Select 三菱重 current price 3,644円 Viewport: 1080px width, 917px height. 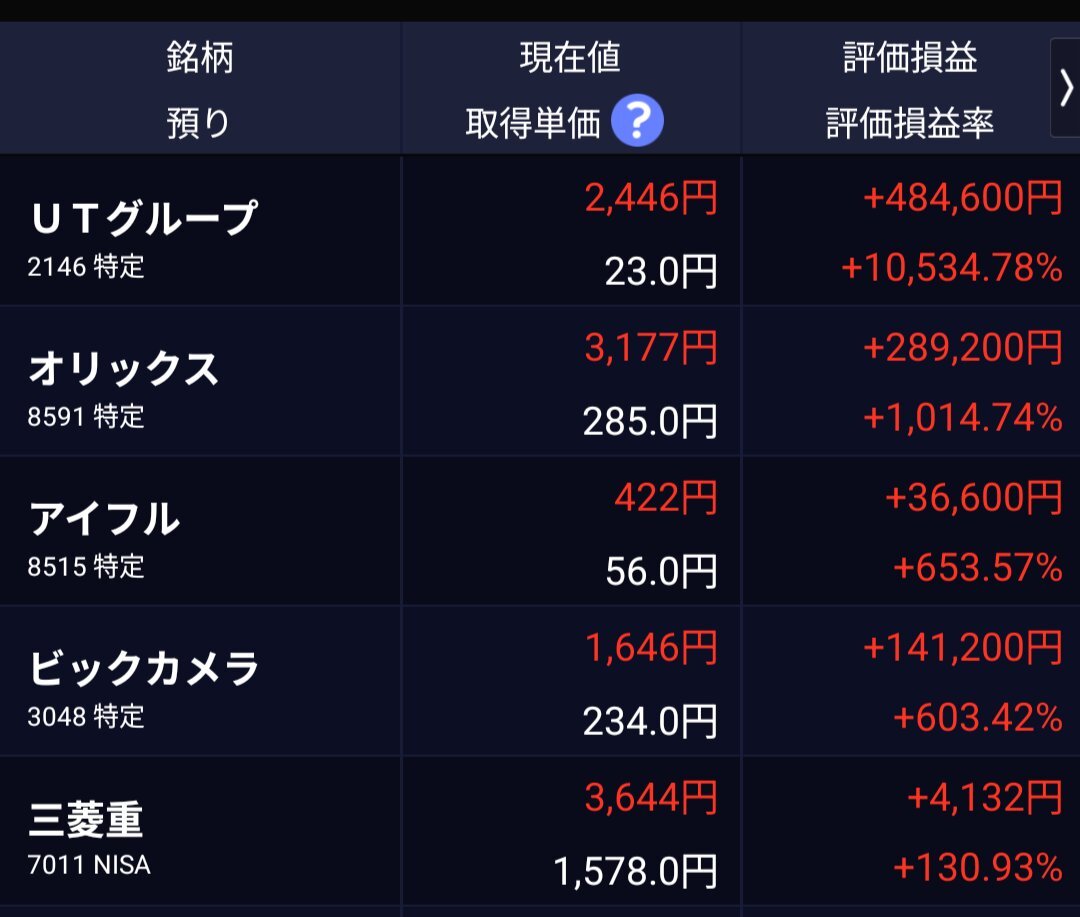pos(651,797)
